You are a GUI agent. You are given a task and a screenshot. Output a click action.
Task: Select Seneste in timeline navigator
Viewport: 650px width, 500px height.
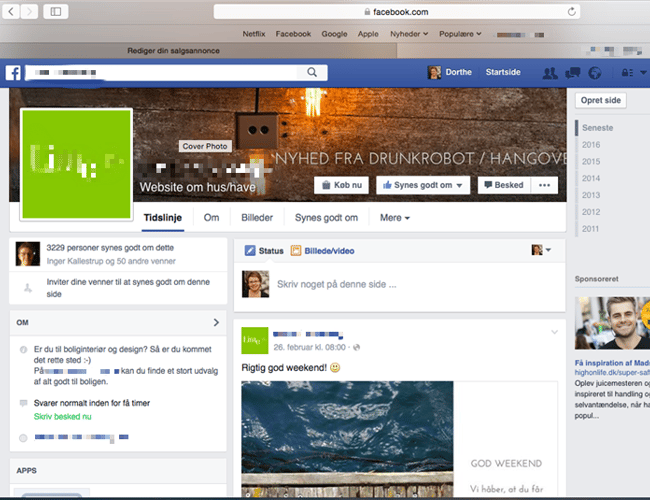click(x=597, y=128)
